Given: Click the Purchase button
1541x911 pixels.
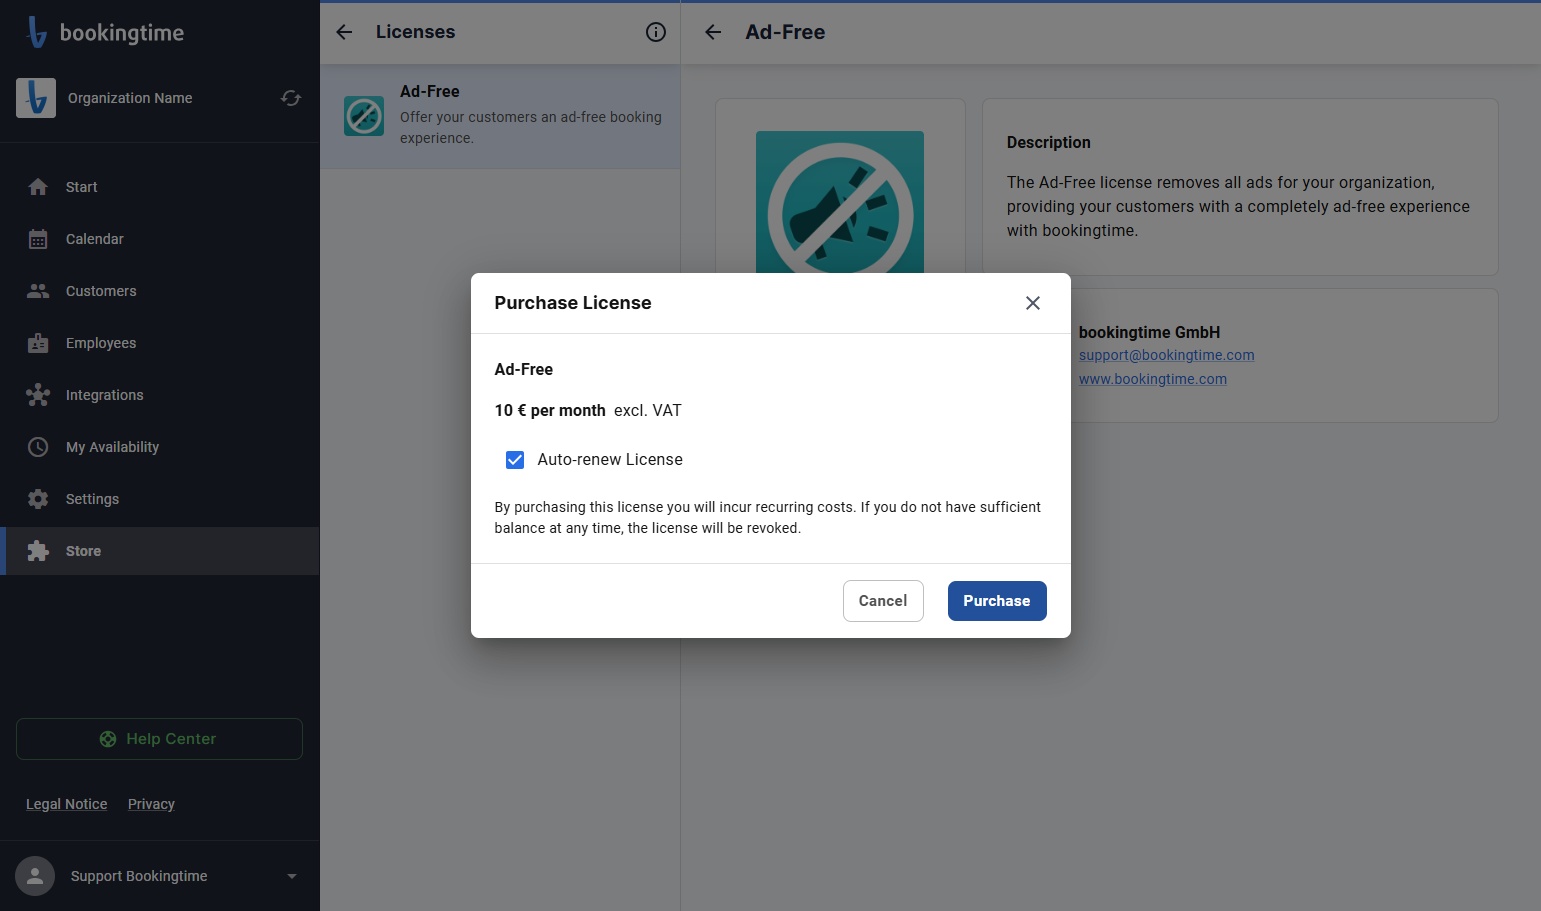Looking at the screenshot, I should pyautogui.click(x=997, y=601).
